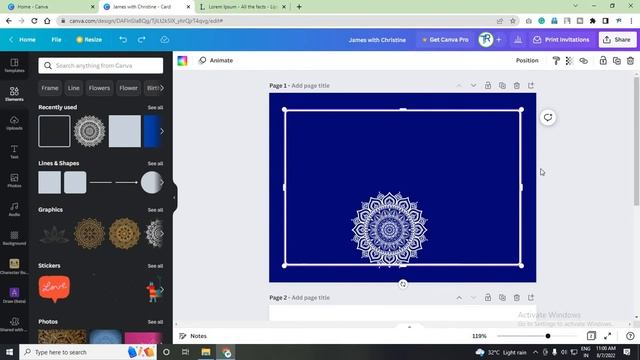Open the Transparency checkerboard icon

569,60
